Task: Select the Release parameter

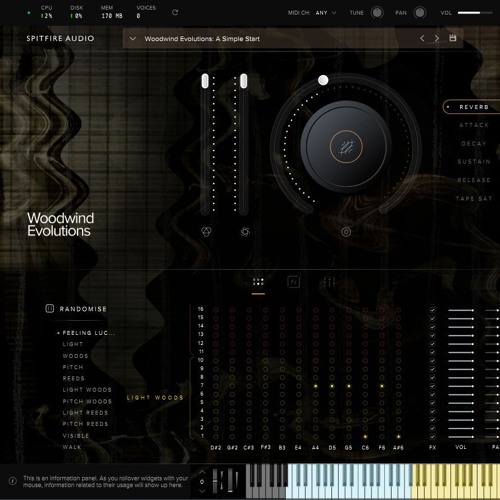Action: click(x=474, y=180)
